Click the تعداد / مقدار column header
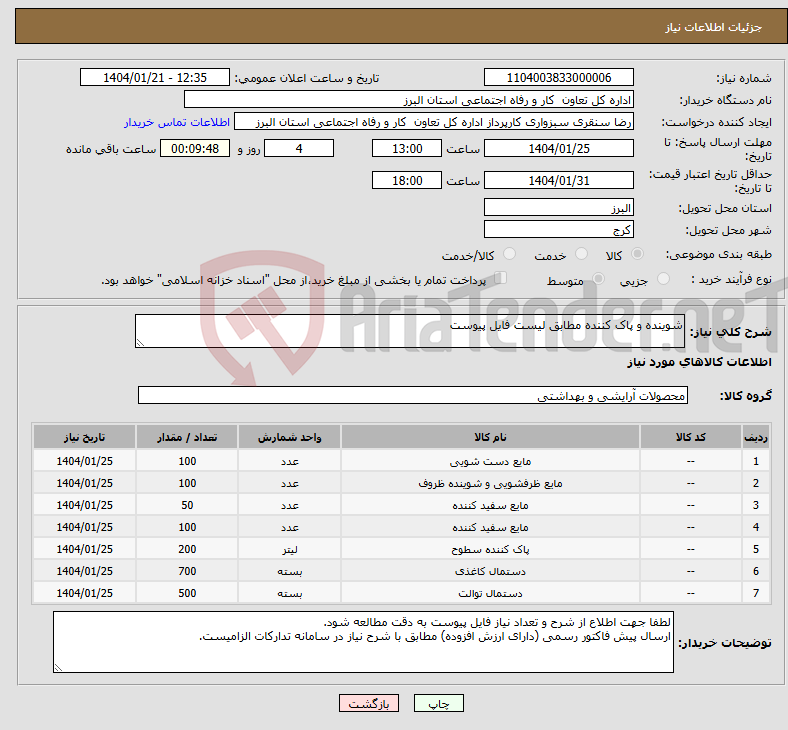The height and width of the screenshot is (730, 788). click(187, 438)
